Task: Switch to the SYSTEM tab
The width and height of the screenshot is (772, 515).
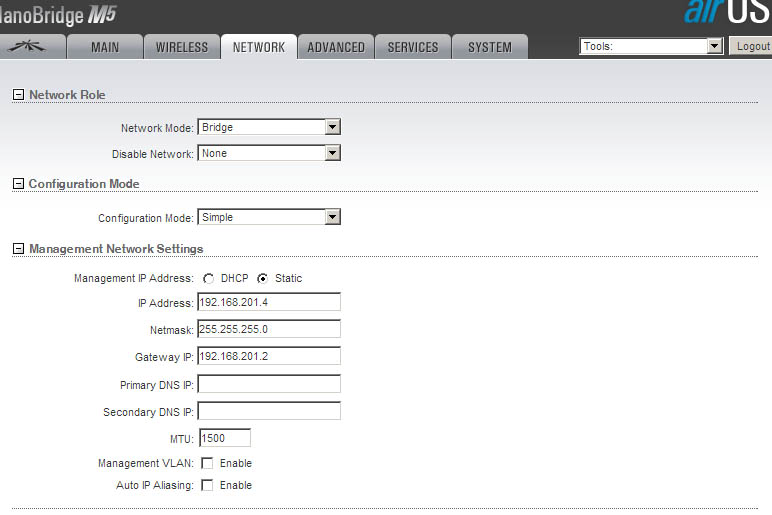Action: [x=490, y=47]
